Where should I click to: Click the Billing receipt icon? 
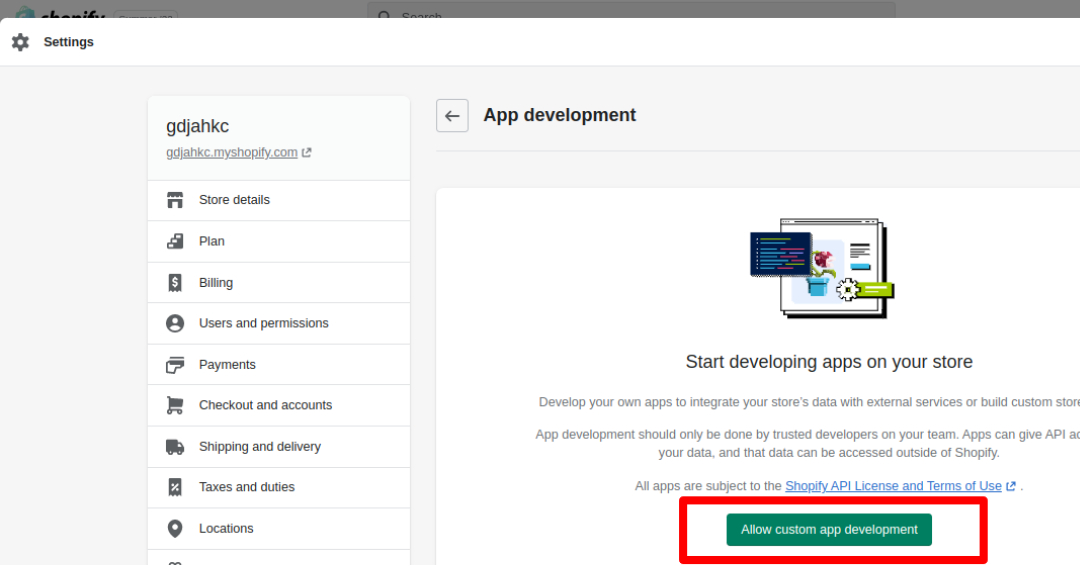coord(175,282)
